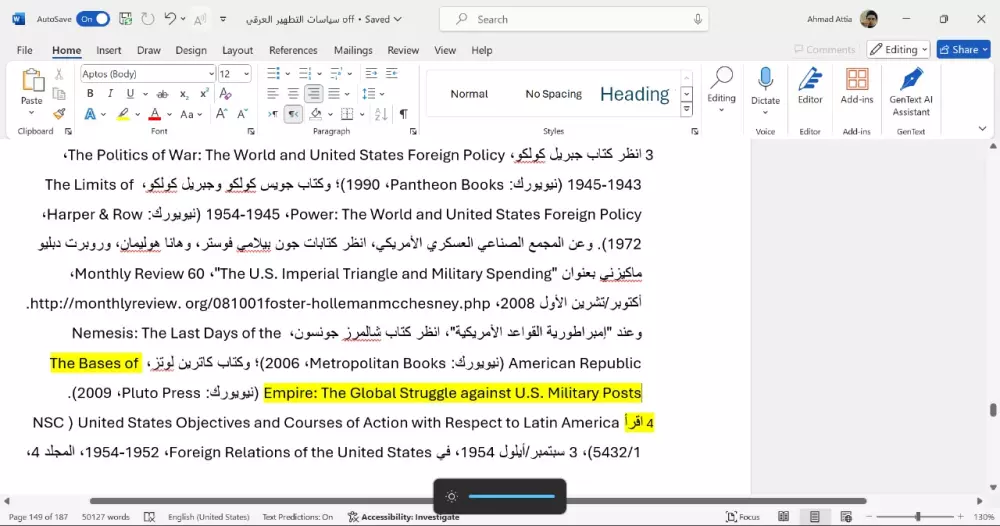Image resolution: width=1000 pixels, height=526 pixels.
Task: Apply superscript formatting
Action: [x=204, y=94]
